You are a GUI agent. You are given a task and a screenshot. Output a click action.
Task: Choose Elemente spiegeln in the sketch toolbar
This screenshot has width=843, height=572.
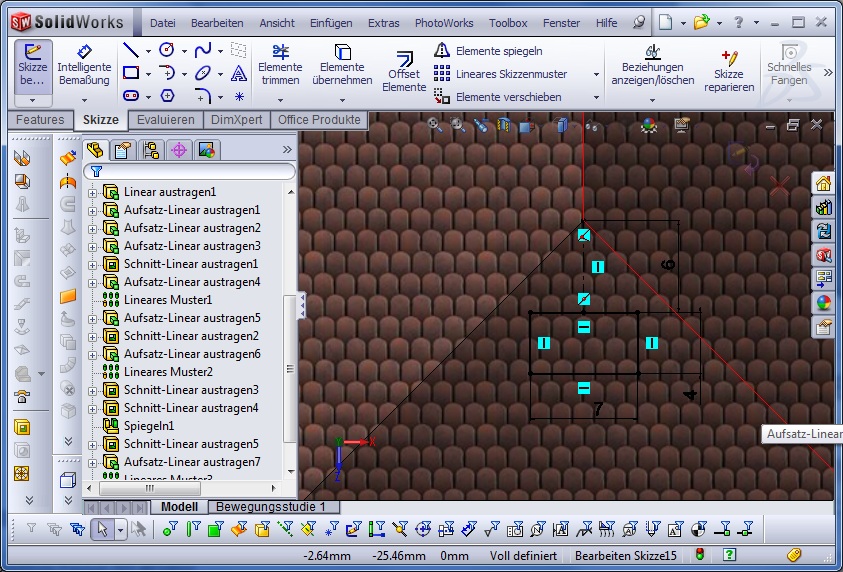pyautogui.click(x=498, y=50)
